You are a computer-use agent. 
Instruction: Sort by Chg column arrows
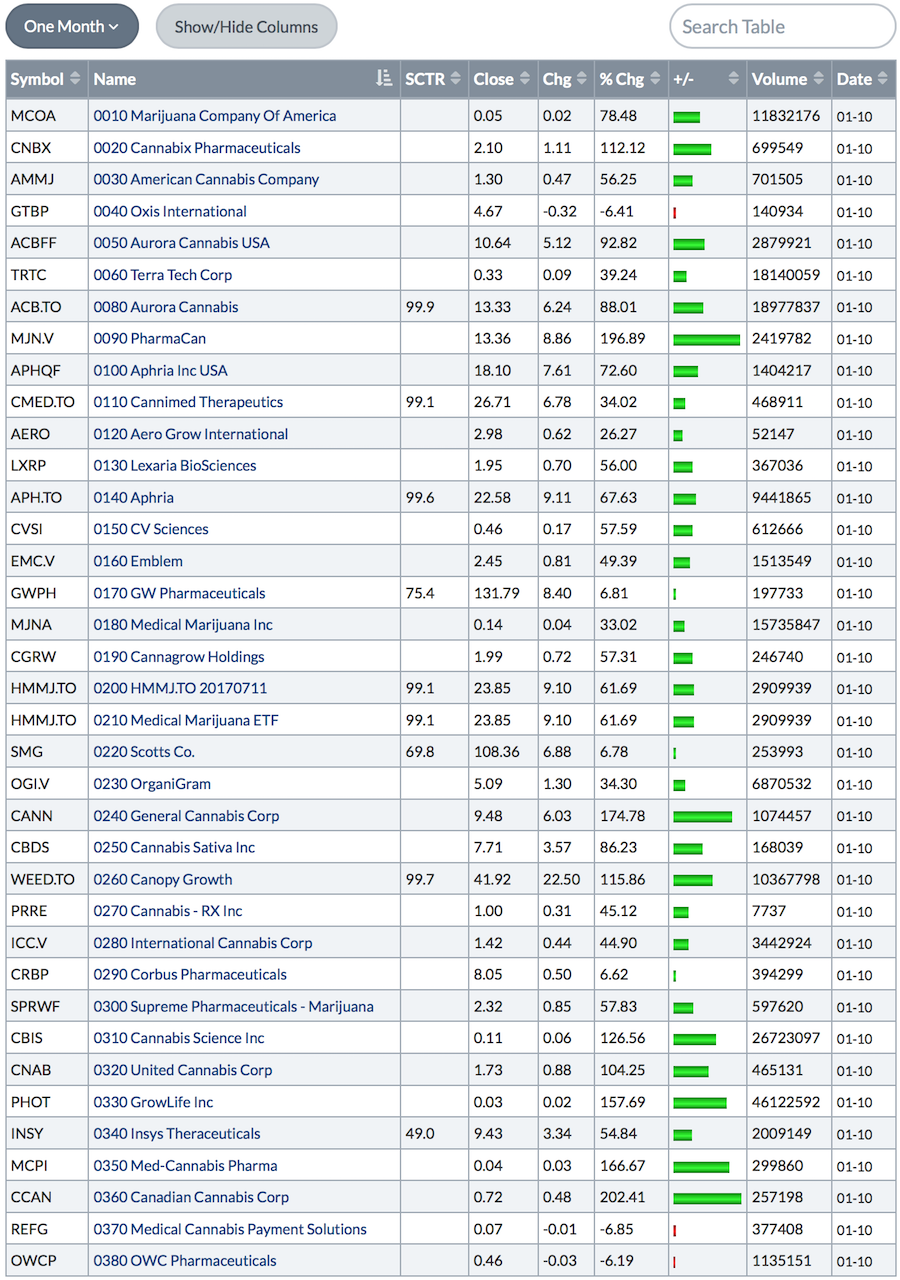coord(581,79)
